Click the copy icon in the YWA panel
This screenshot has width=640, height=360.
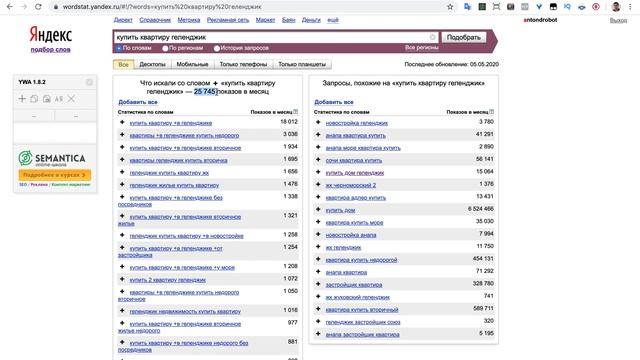pyautogui.click(x=34, y=98)
